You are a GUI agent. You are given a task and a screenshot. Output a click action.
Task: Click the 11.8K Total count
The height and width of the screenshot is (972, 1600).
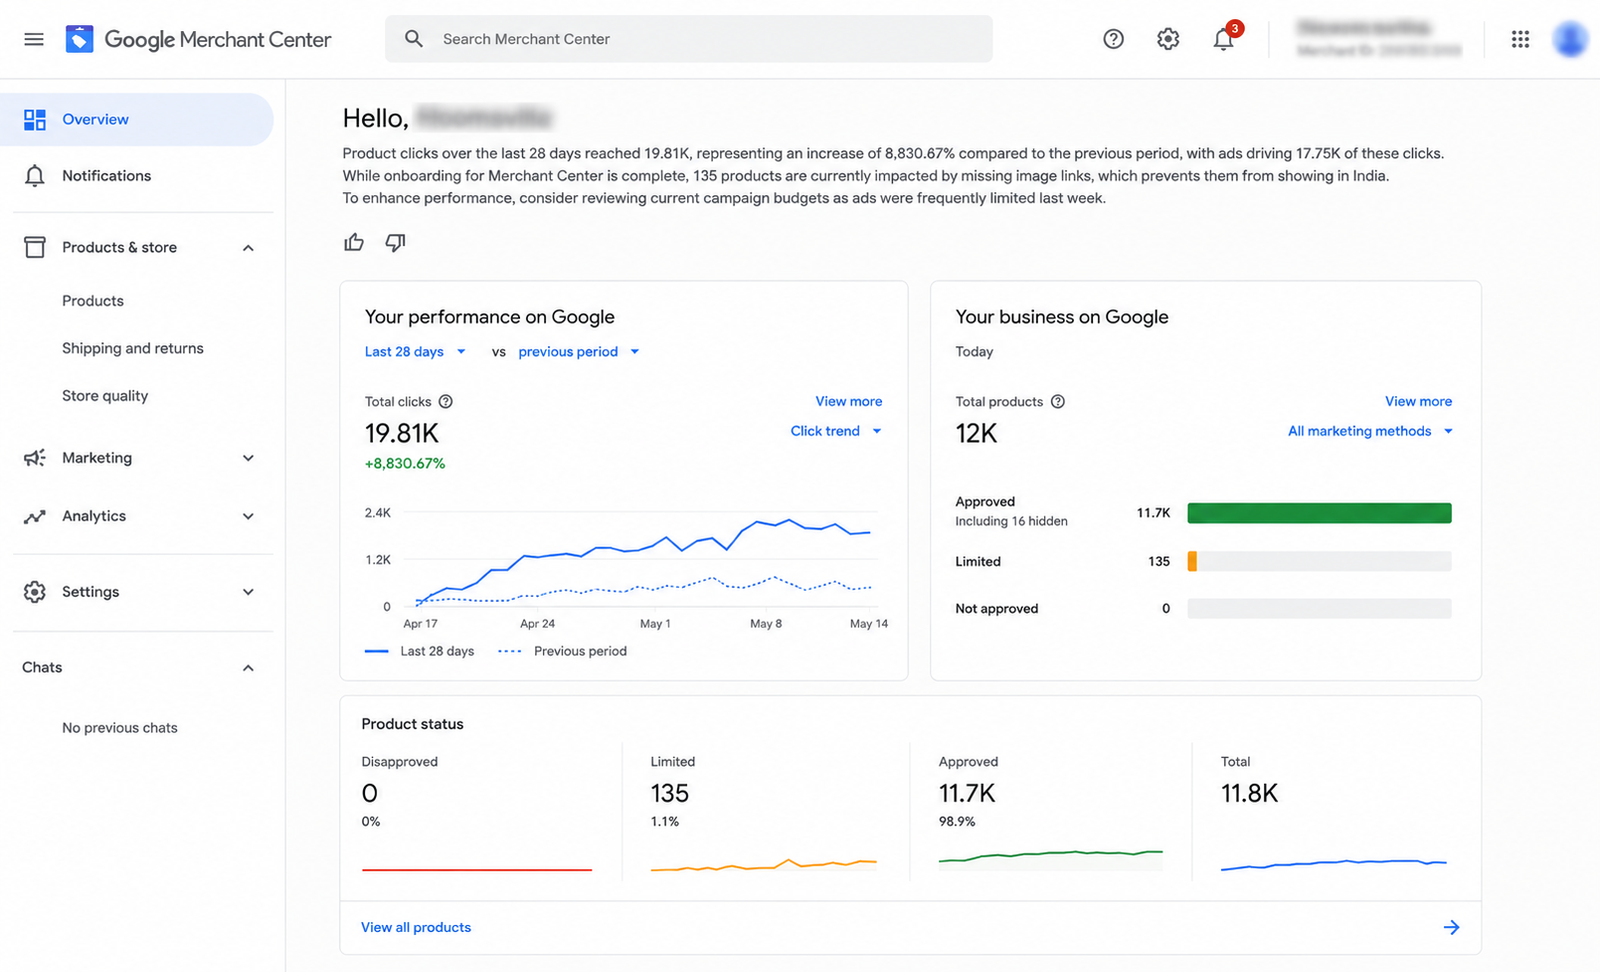click(1250, 794)
